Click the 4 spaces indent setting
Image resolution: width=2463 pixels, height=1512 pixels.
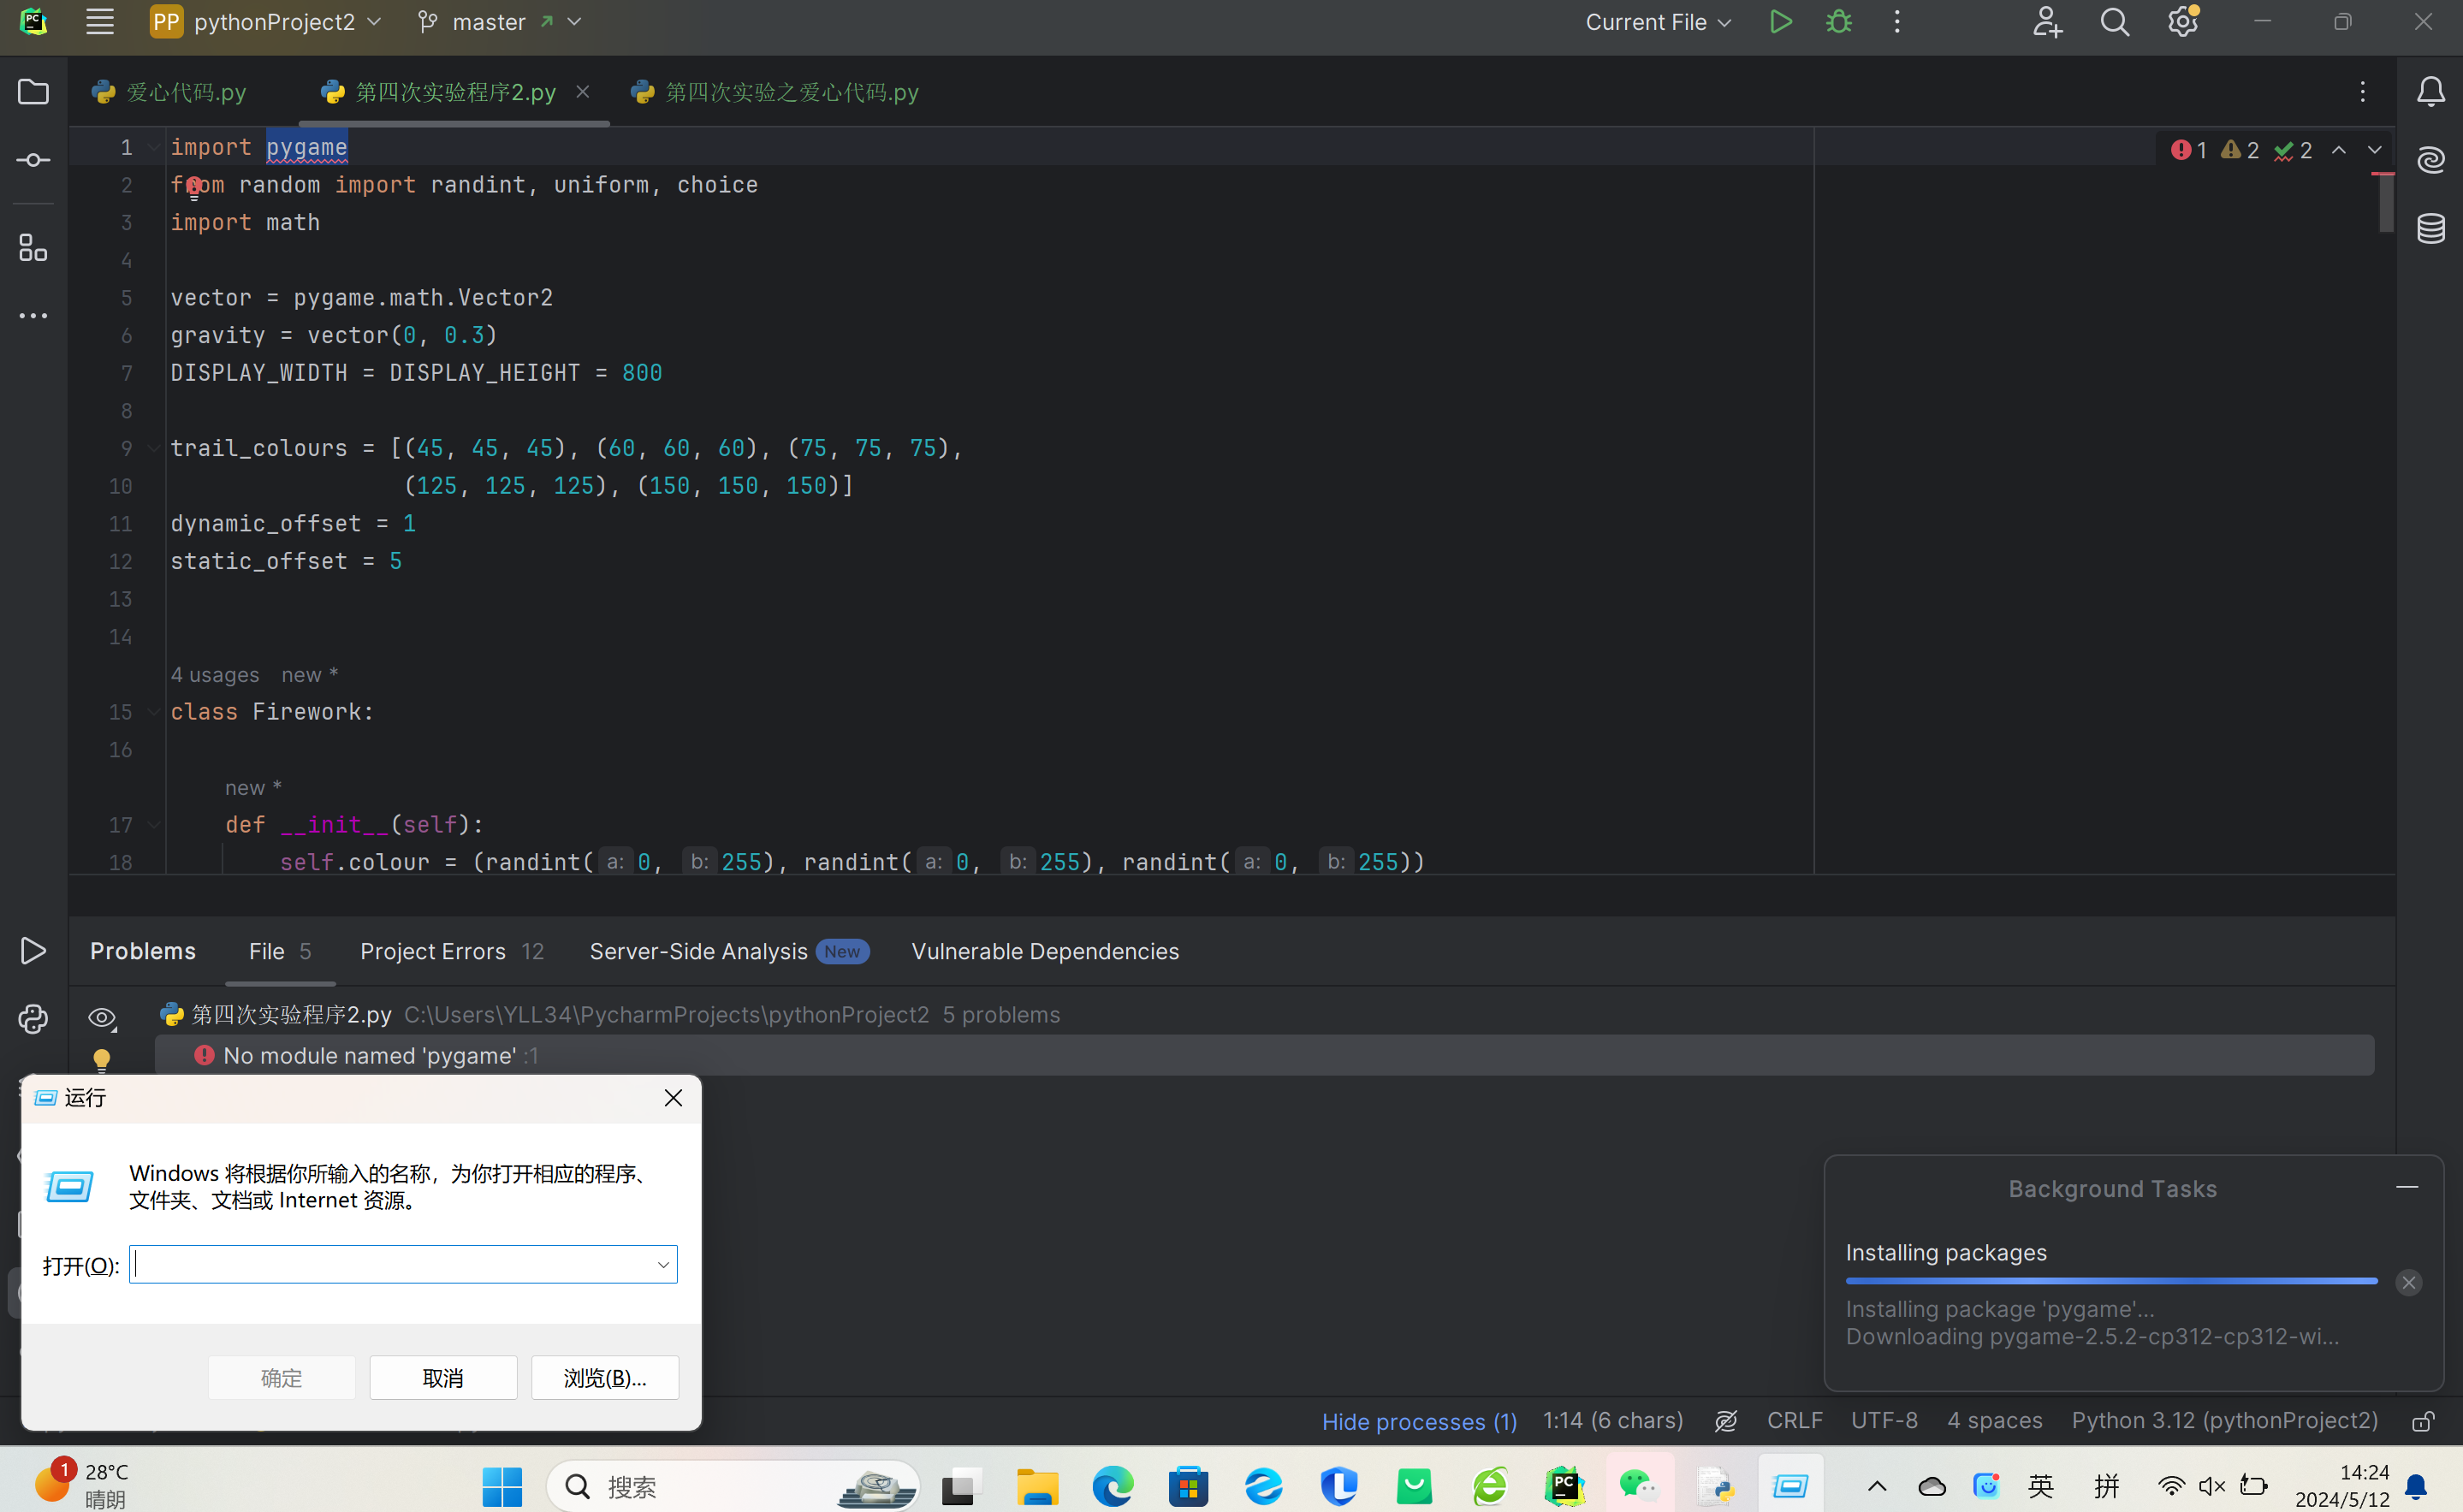(1994, 1421)
